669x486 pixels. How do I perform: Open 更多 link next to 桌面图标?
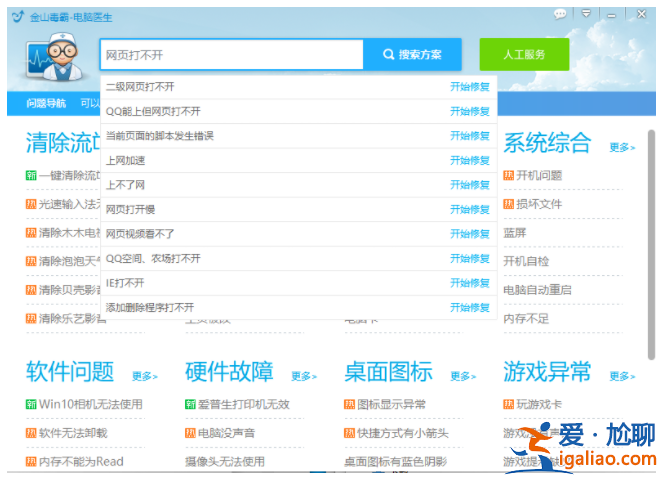pos(463,376)
